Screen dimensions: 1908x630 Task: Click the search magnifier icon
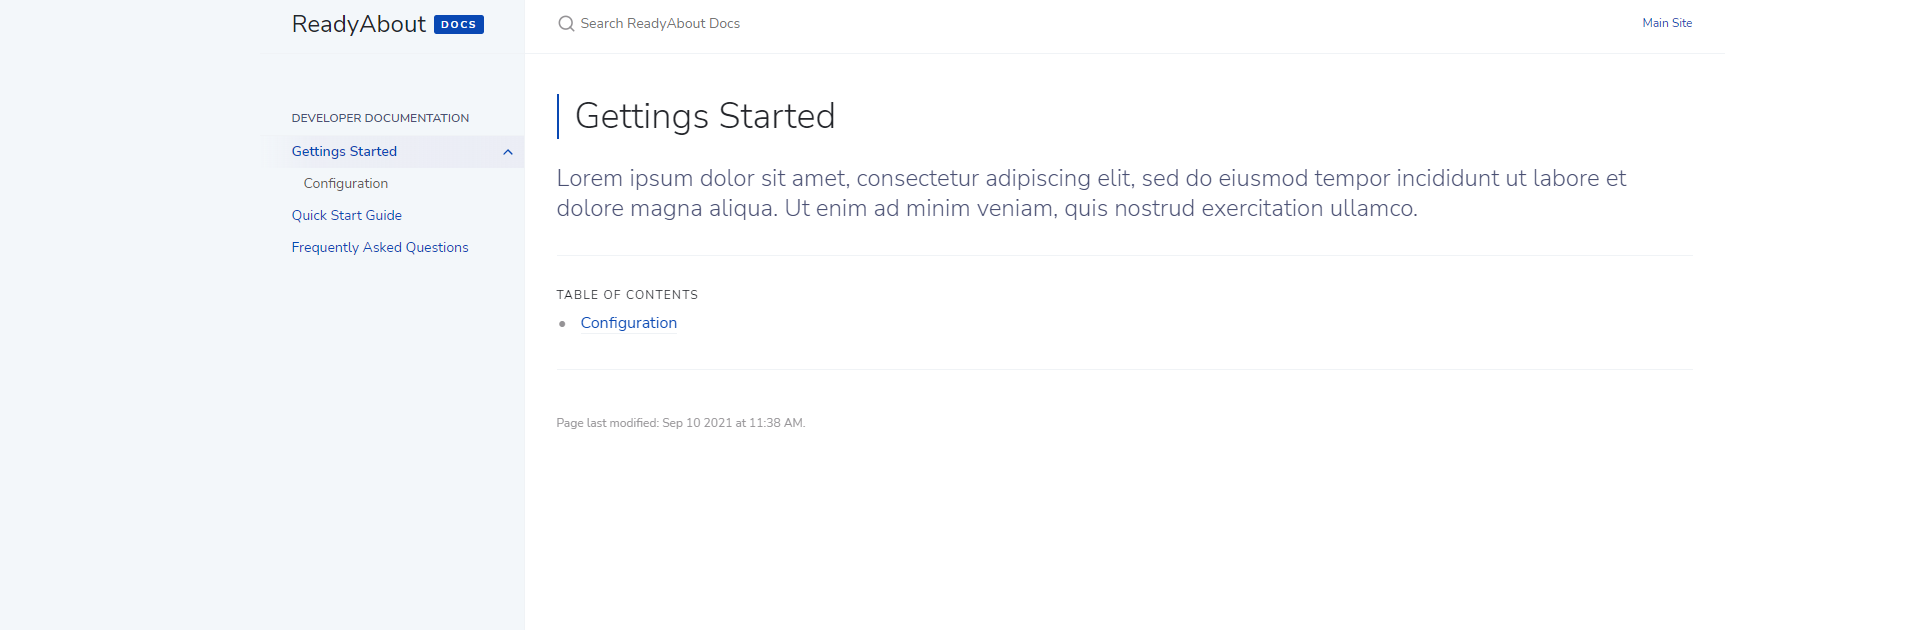[566, 23]
